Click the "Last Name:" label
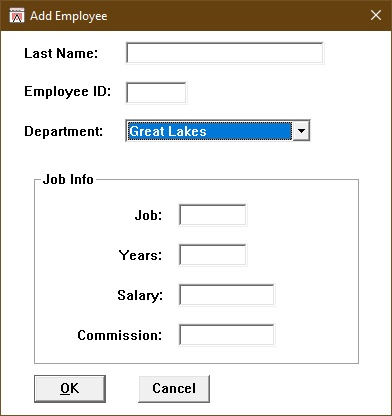This screenshot has width=392, height=416. click(61, 53)
